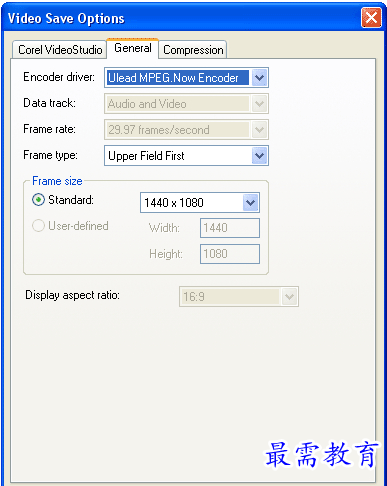
Task: Open the Frame rate dropdown arrow
Action: coord(259,130)
